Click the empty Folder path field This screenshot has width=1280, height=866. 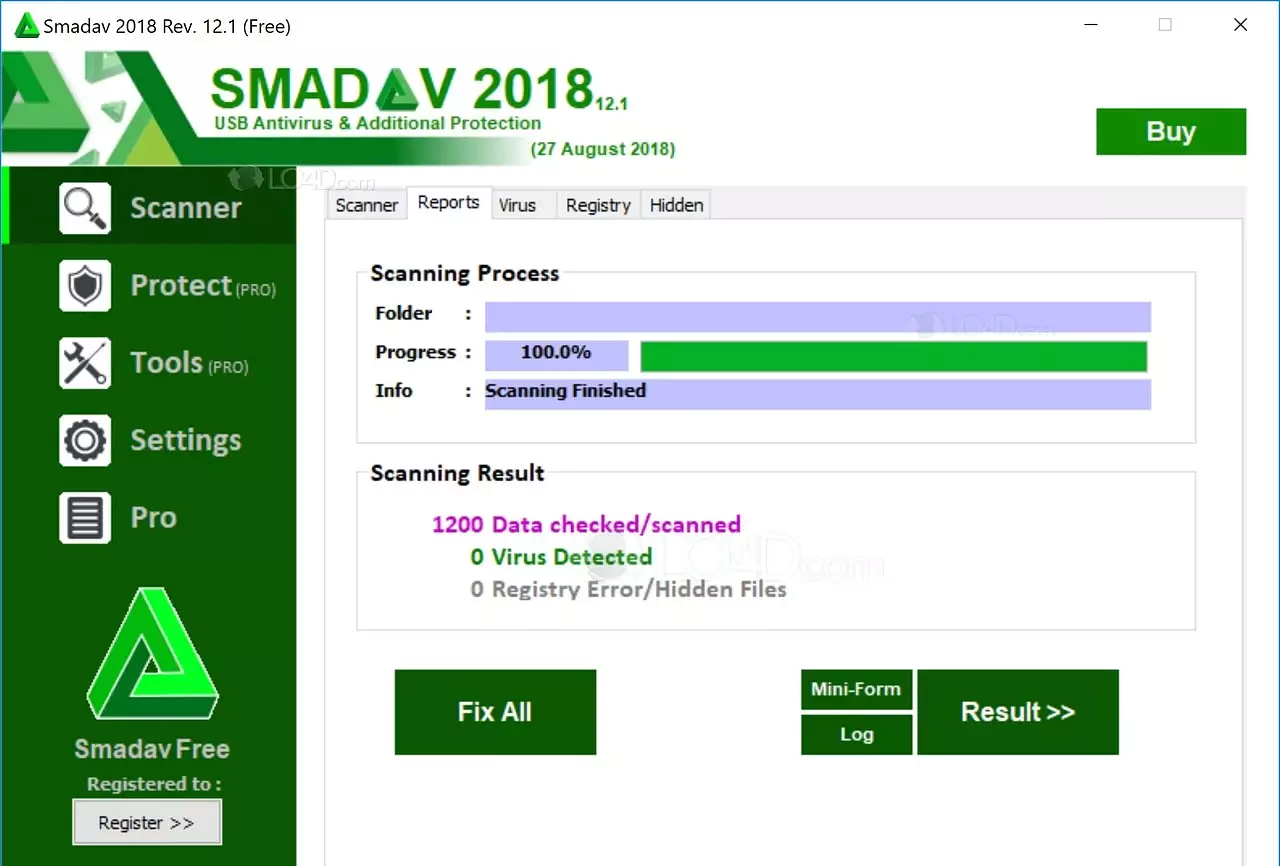click(818, 317)
